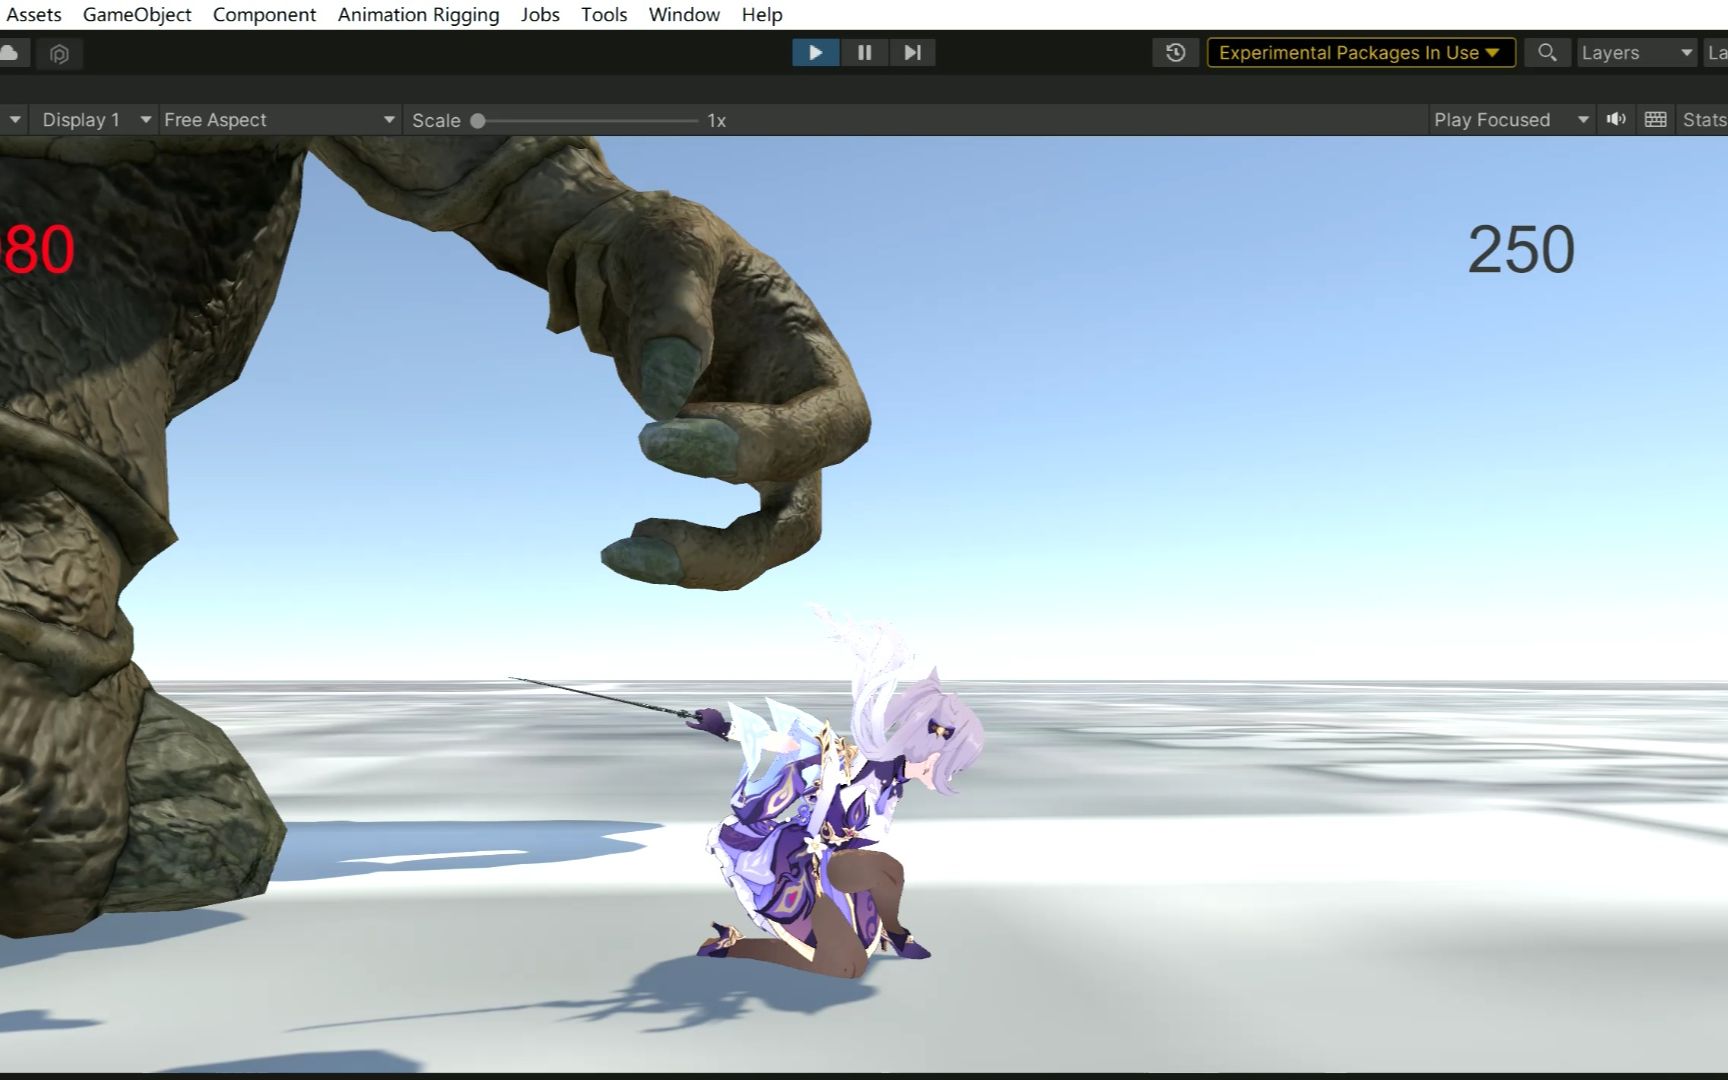Screen dimensions: 1728x1080
Task: Step forward one frame
Action: click(912, 53)
